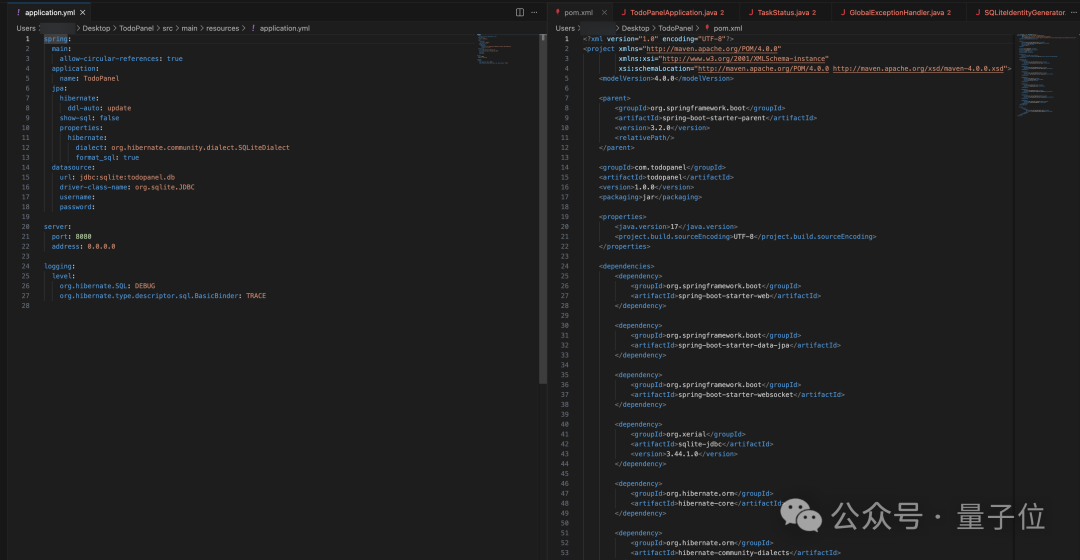The width and height of the screenshot is (1080, 560).
Task: Open More Actions menu in left editor group
Action: (x=534, y=12)
